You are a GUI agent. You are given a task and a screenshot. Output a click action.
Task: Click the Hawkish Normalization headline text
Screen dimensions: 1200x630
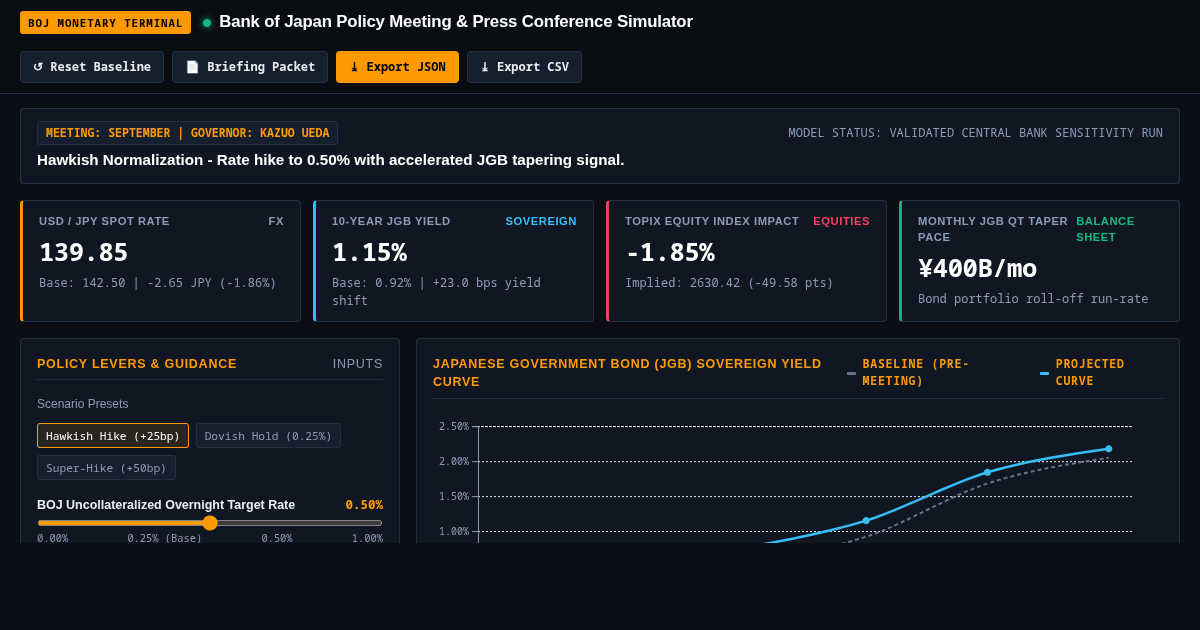[x=330, y=160]
